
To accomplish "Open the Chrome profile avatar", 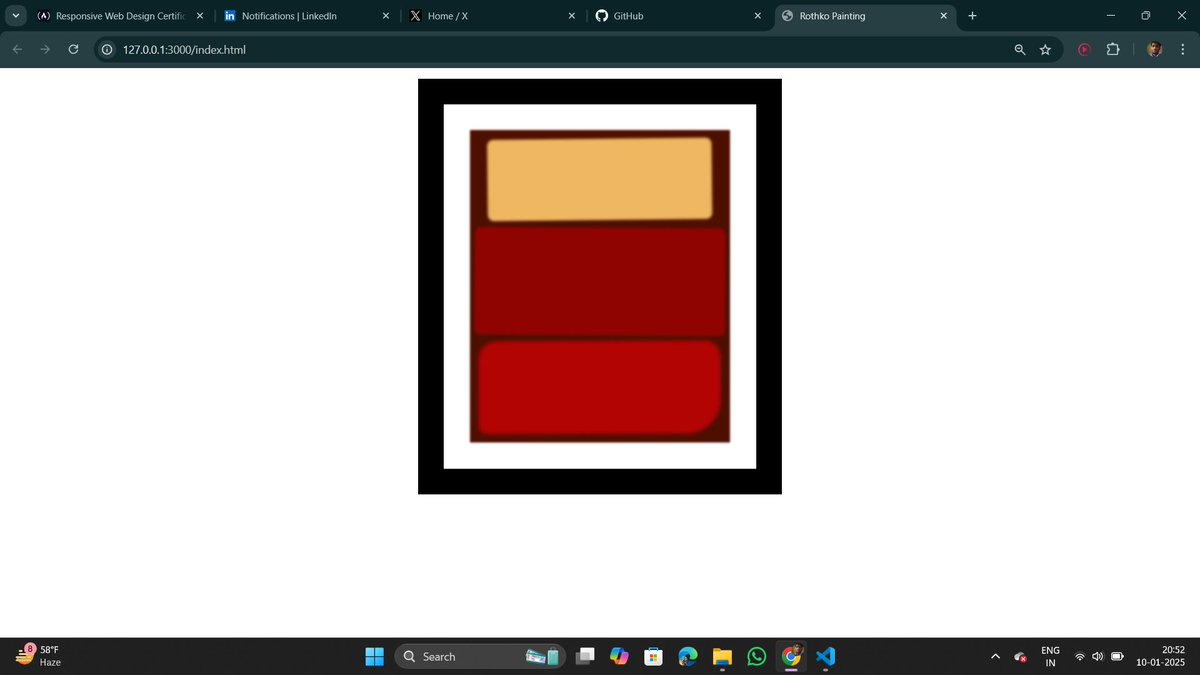I will [1154, 49].
